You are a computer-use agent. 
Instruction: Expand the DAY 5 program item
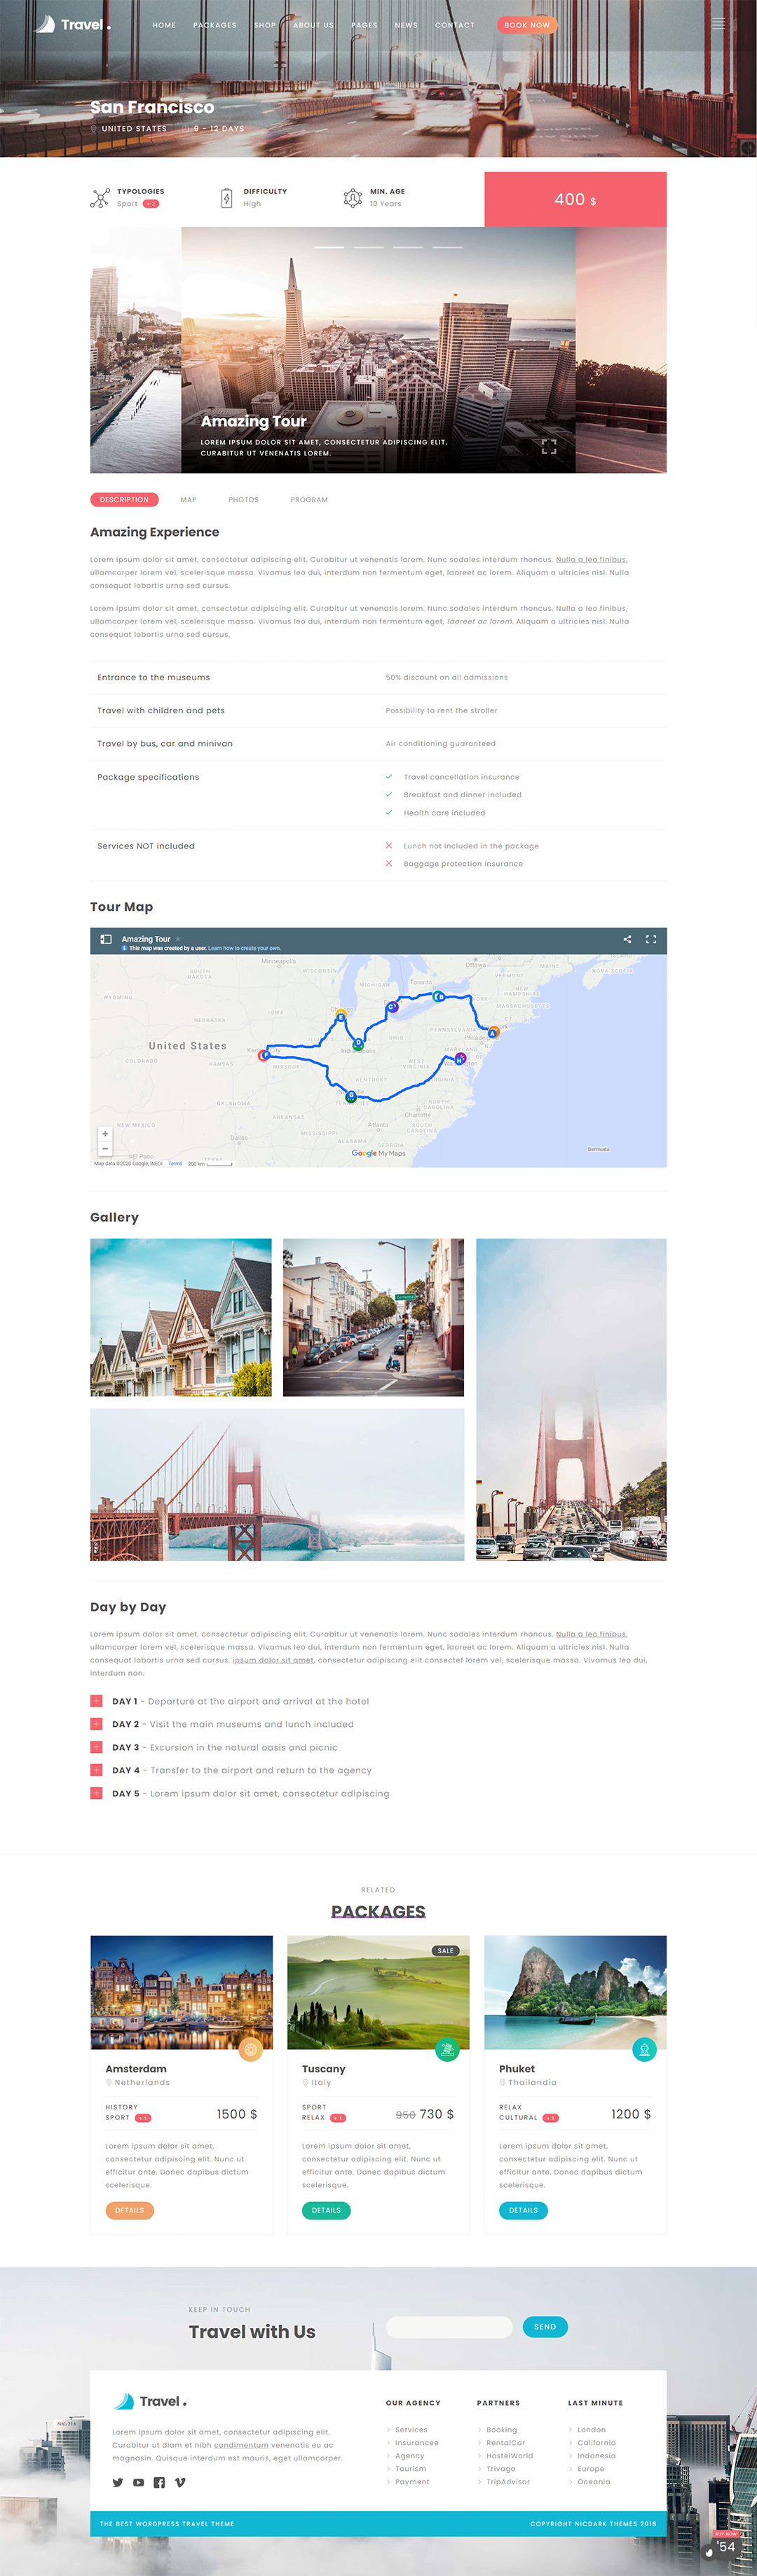point(96,1793)
